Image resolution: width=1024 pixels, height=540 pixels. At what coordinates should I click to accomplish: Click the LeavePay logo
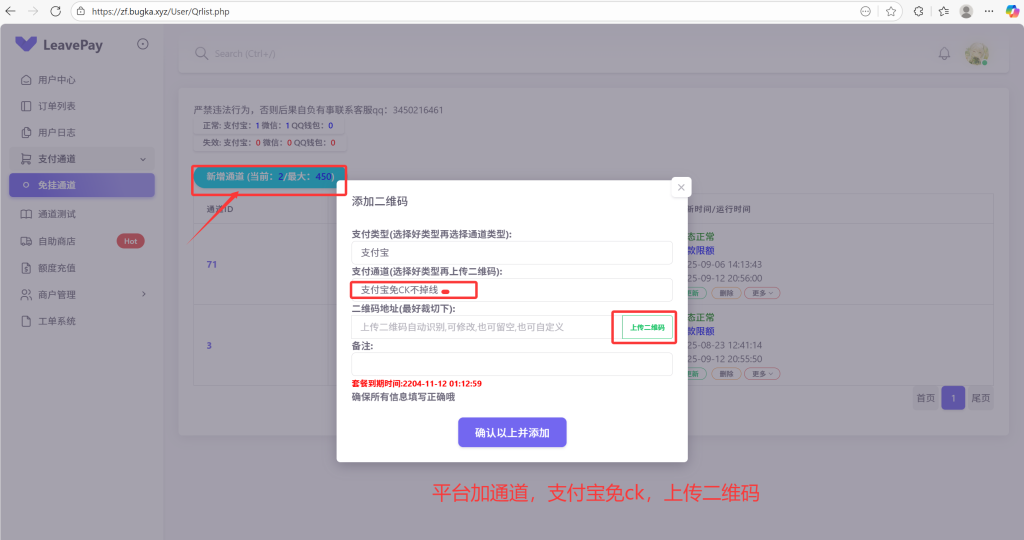[x=59, y=44]
